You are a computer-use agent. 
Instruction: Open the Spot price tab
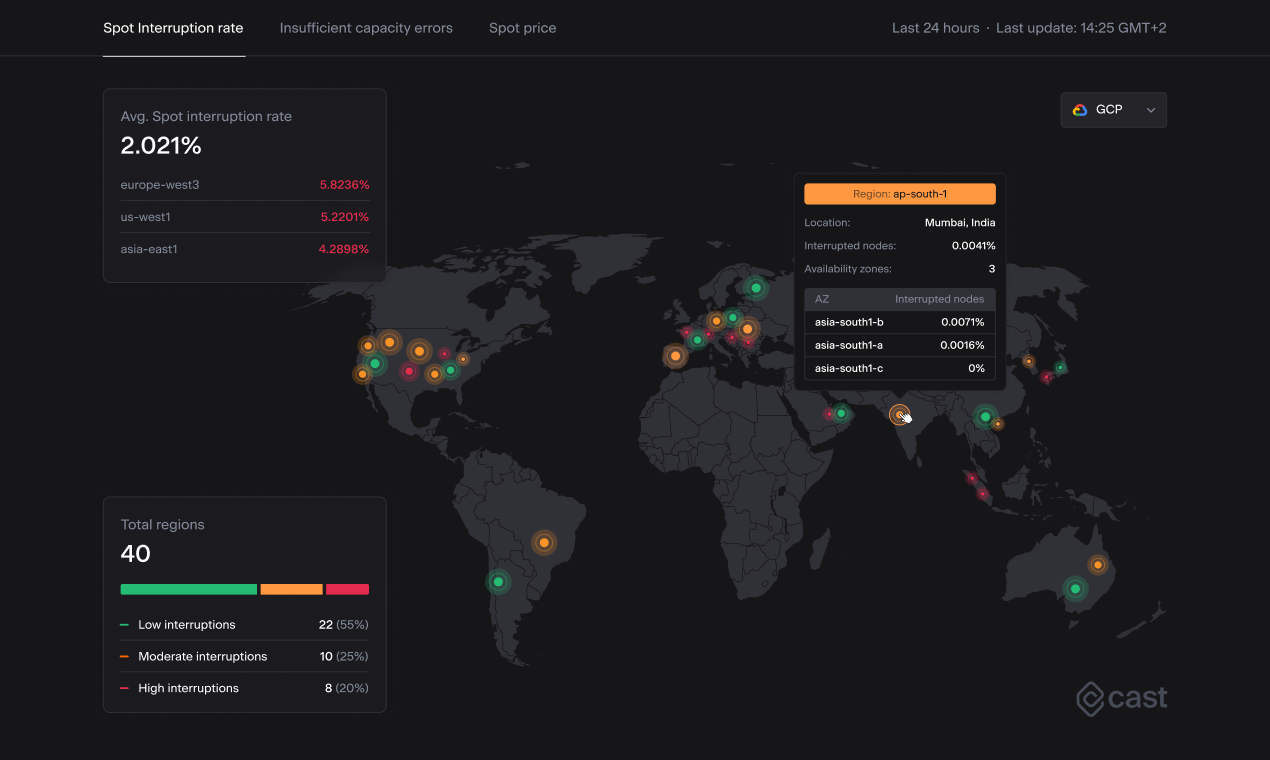point(522,28)
